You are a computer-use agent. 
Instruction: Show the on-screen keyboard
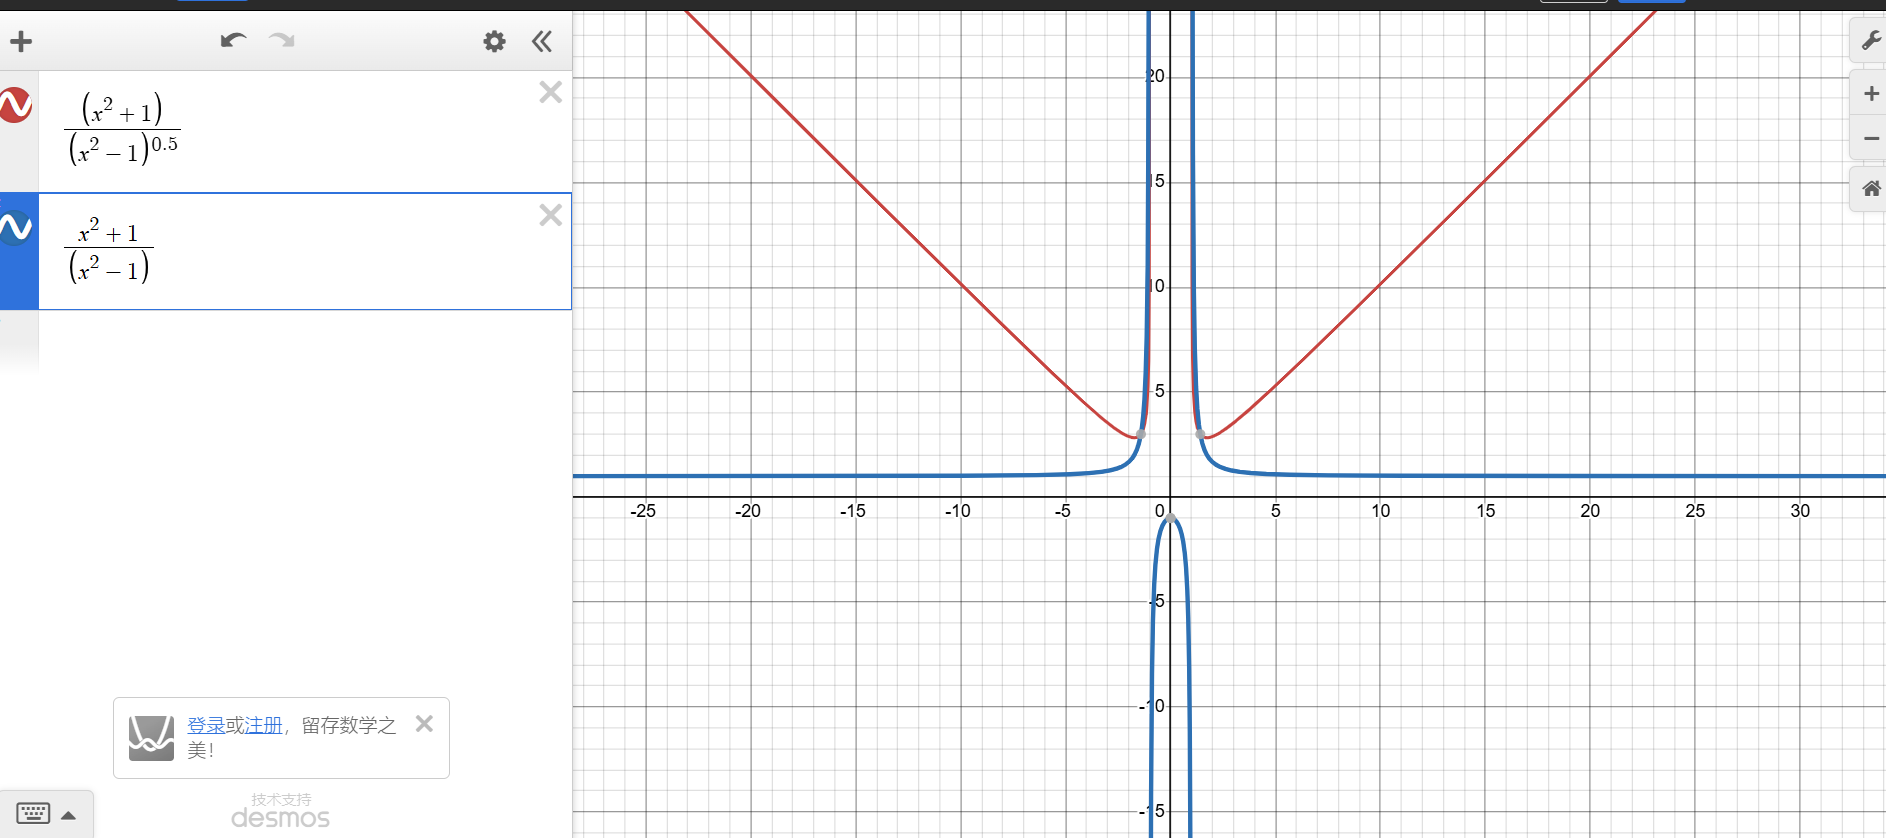click(33, 813)
